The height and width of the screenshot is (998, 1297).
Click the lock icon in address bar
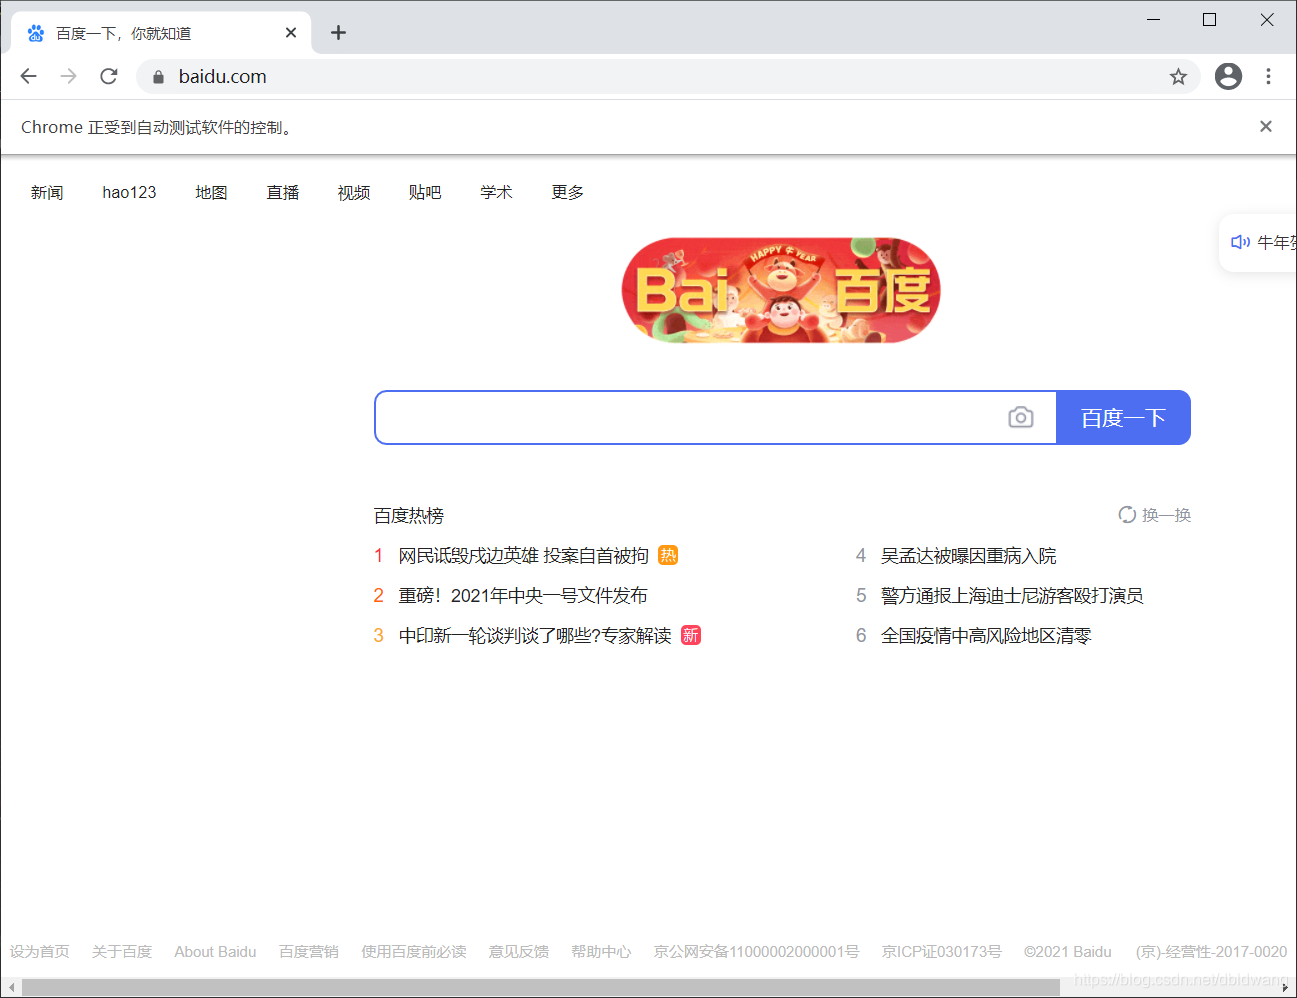click(158, 77)
